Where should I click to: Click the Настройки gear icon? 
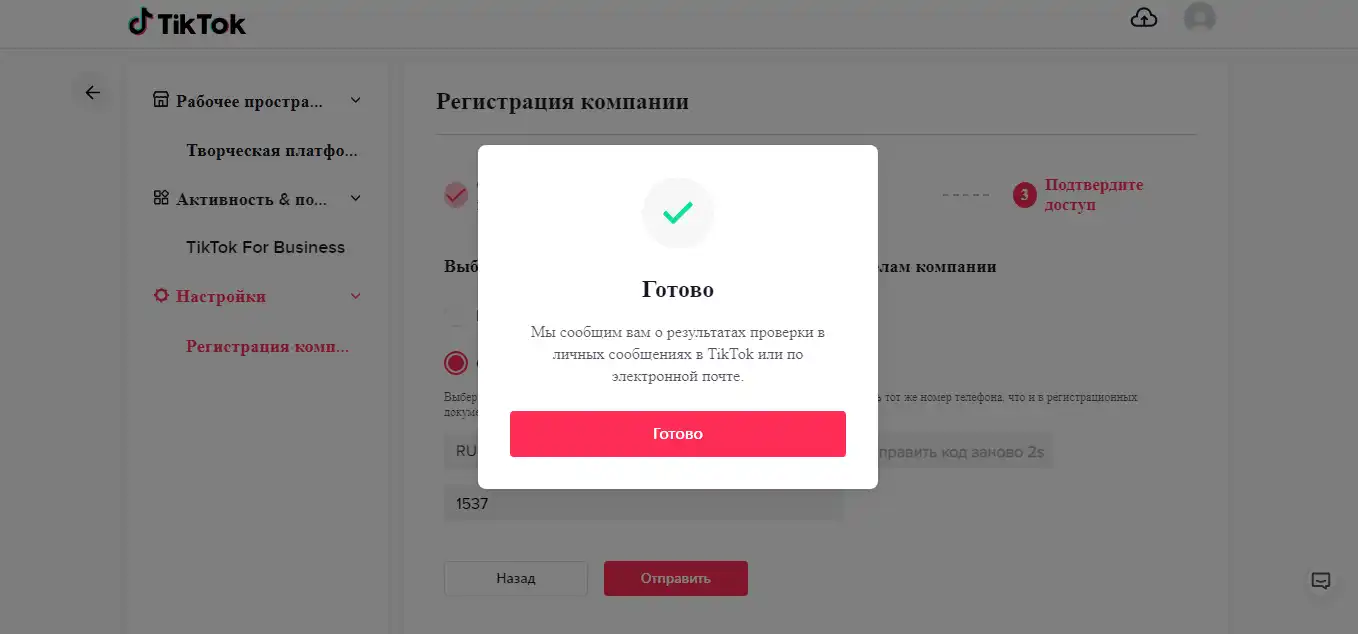[160, 296]
